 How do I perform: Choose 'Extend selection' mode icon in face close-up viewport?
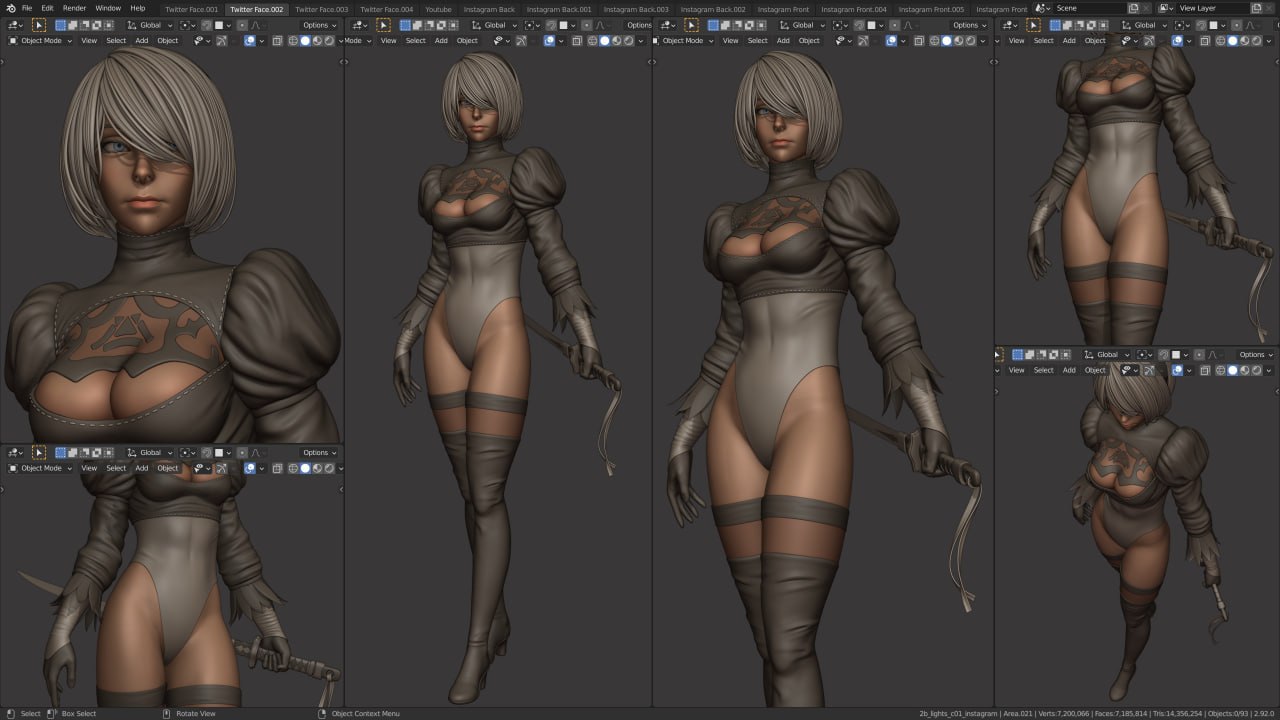coord(72,25)
